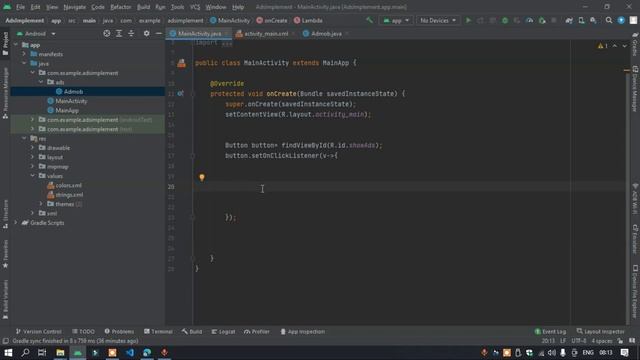Toggle the Gradle panel on right sidebar
The width and height of the screenshot is (640, 360).
coord(635,44)
